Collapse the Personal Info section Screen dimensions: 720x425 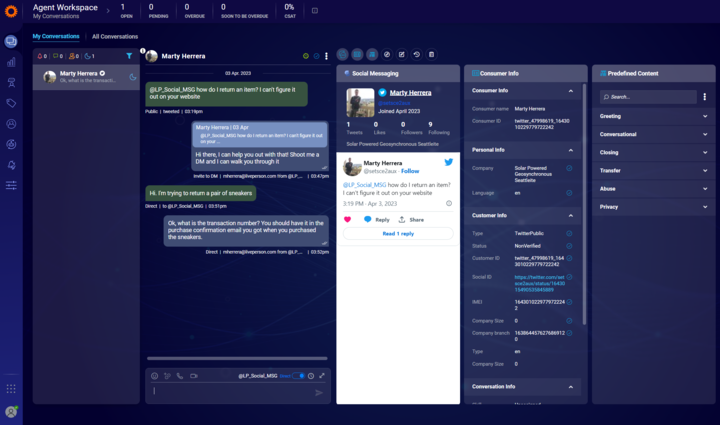[x=570, y=150]
